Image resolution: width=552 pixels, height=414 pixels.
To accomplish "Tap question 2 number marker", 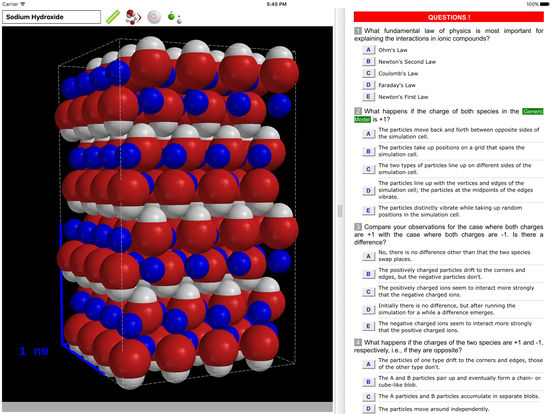I will (x=358, y=111).
